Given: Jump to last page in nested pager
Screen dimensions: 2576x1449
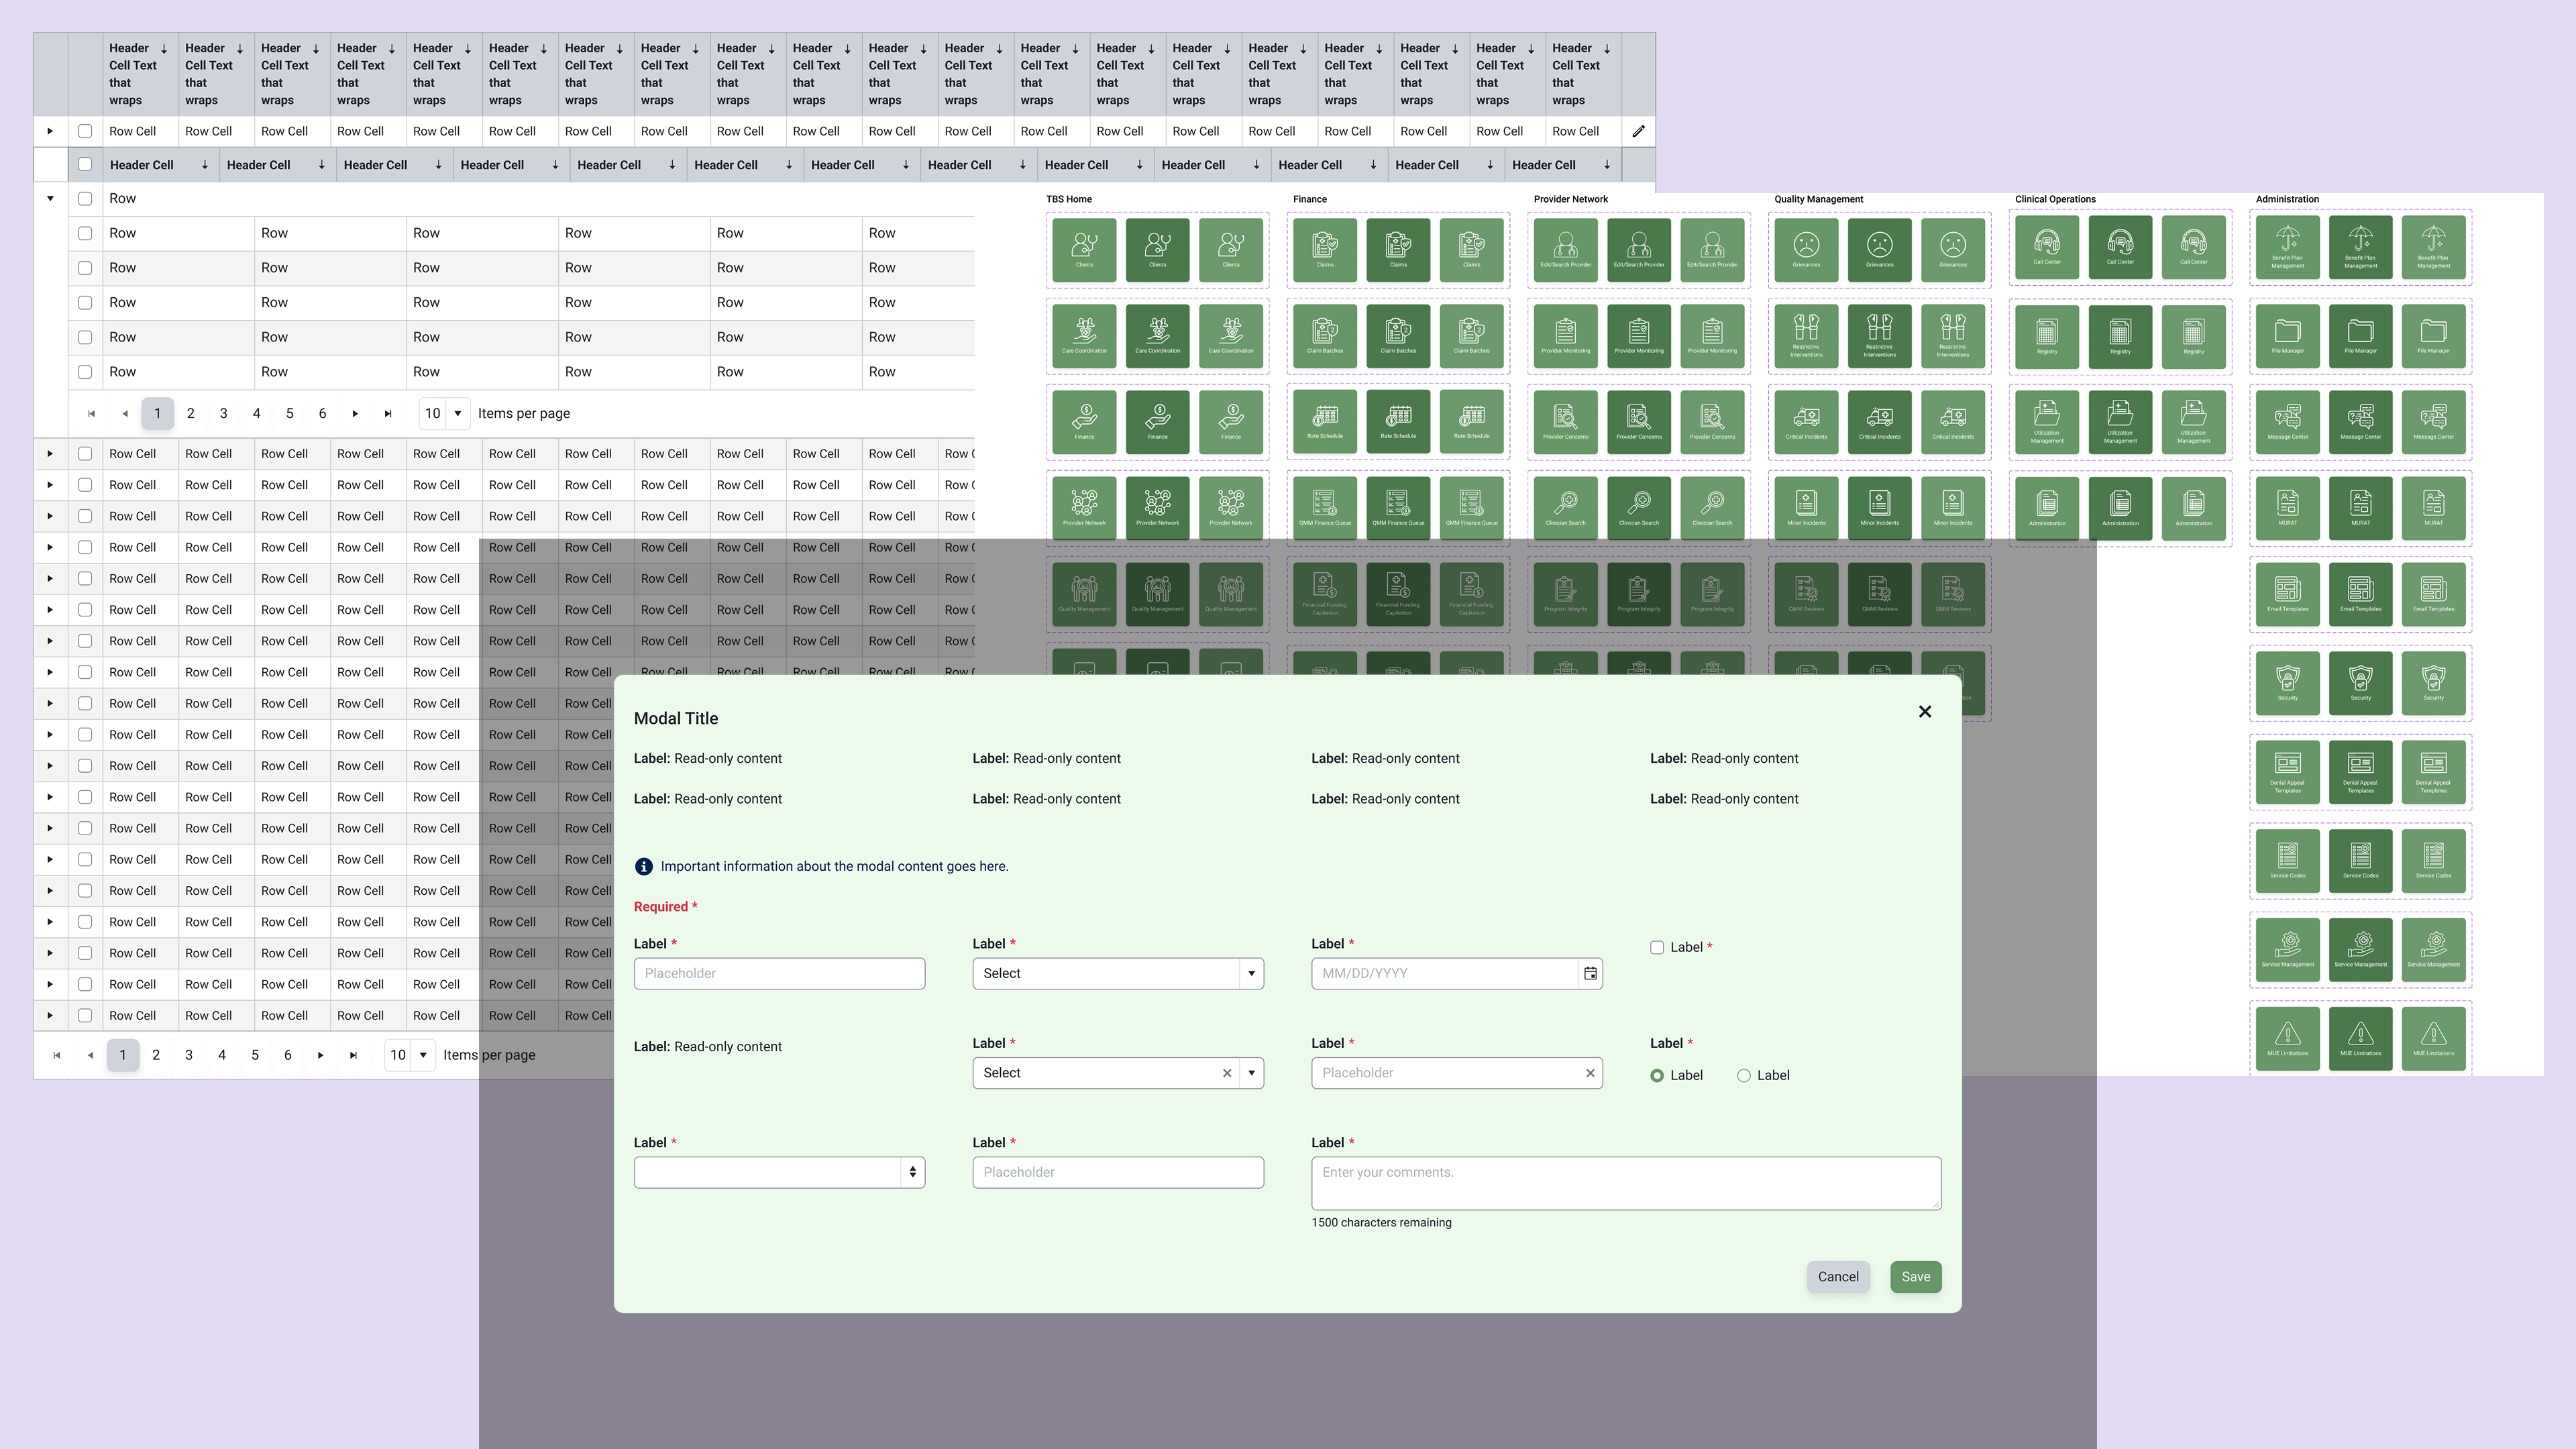Looking at the screenshot, I should pos(388,413).
